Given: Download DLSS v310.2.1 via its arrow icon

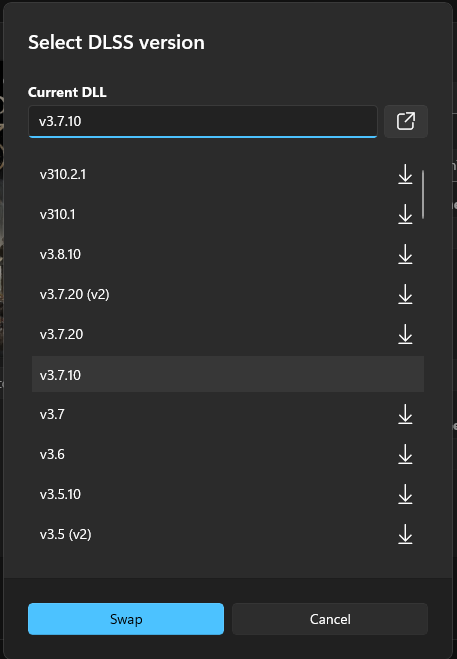Looking at the screenshot, I should point(405,174).
